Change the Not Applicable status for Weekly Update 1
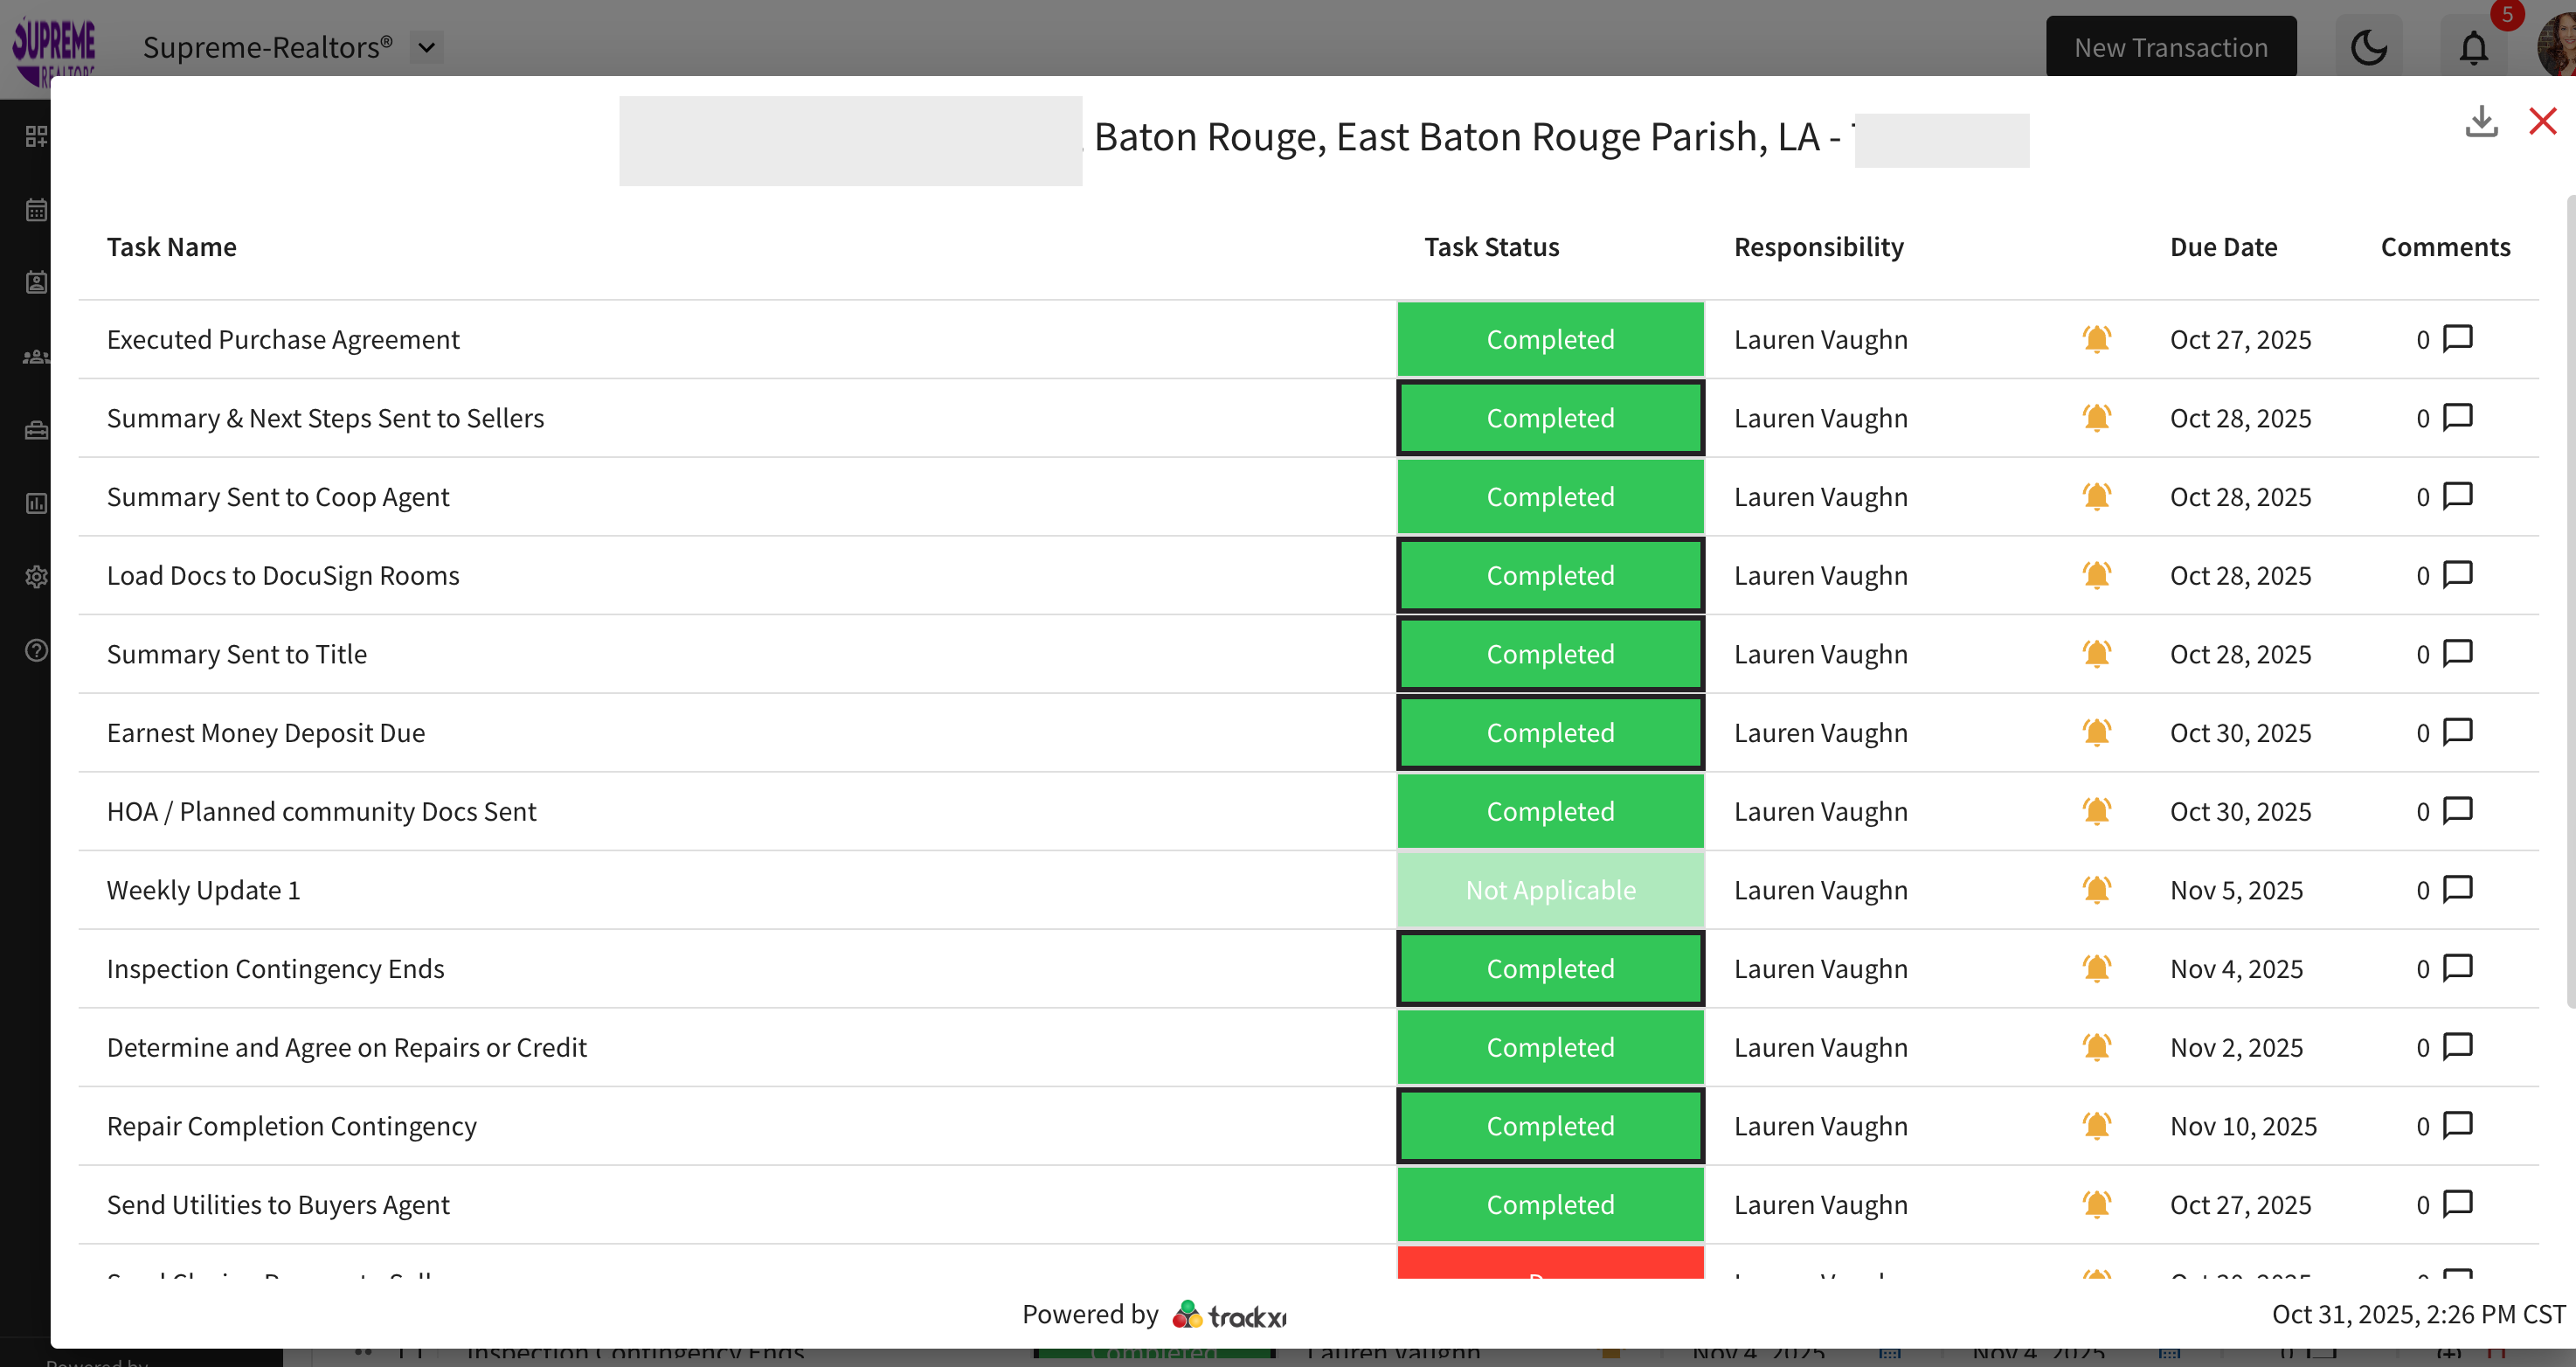 pos(1550,889)
